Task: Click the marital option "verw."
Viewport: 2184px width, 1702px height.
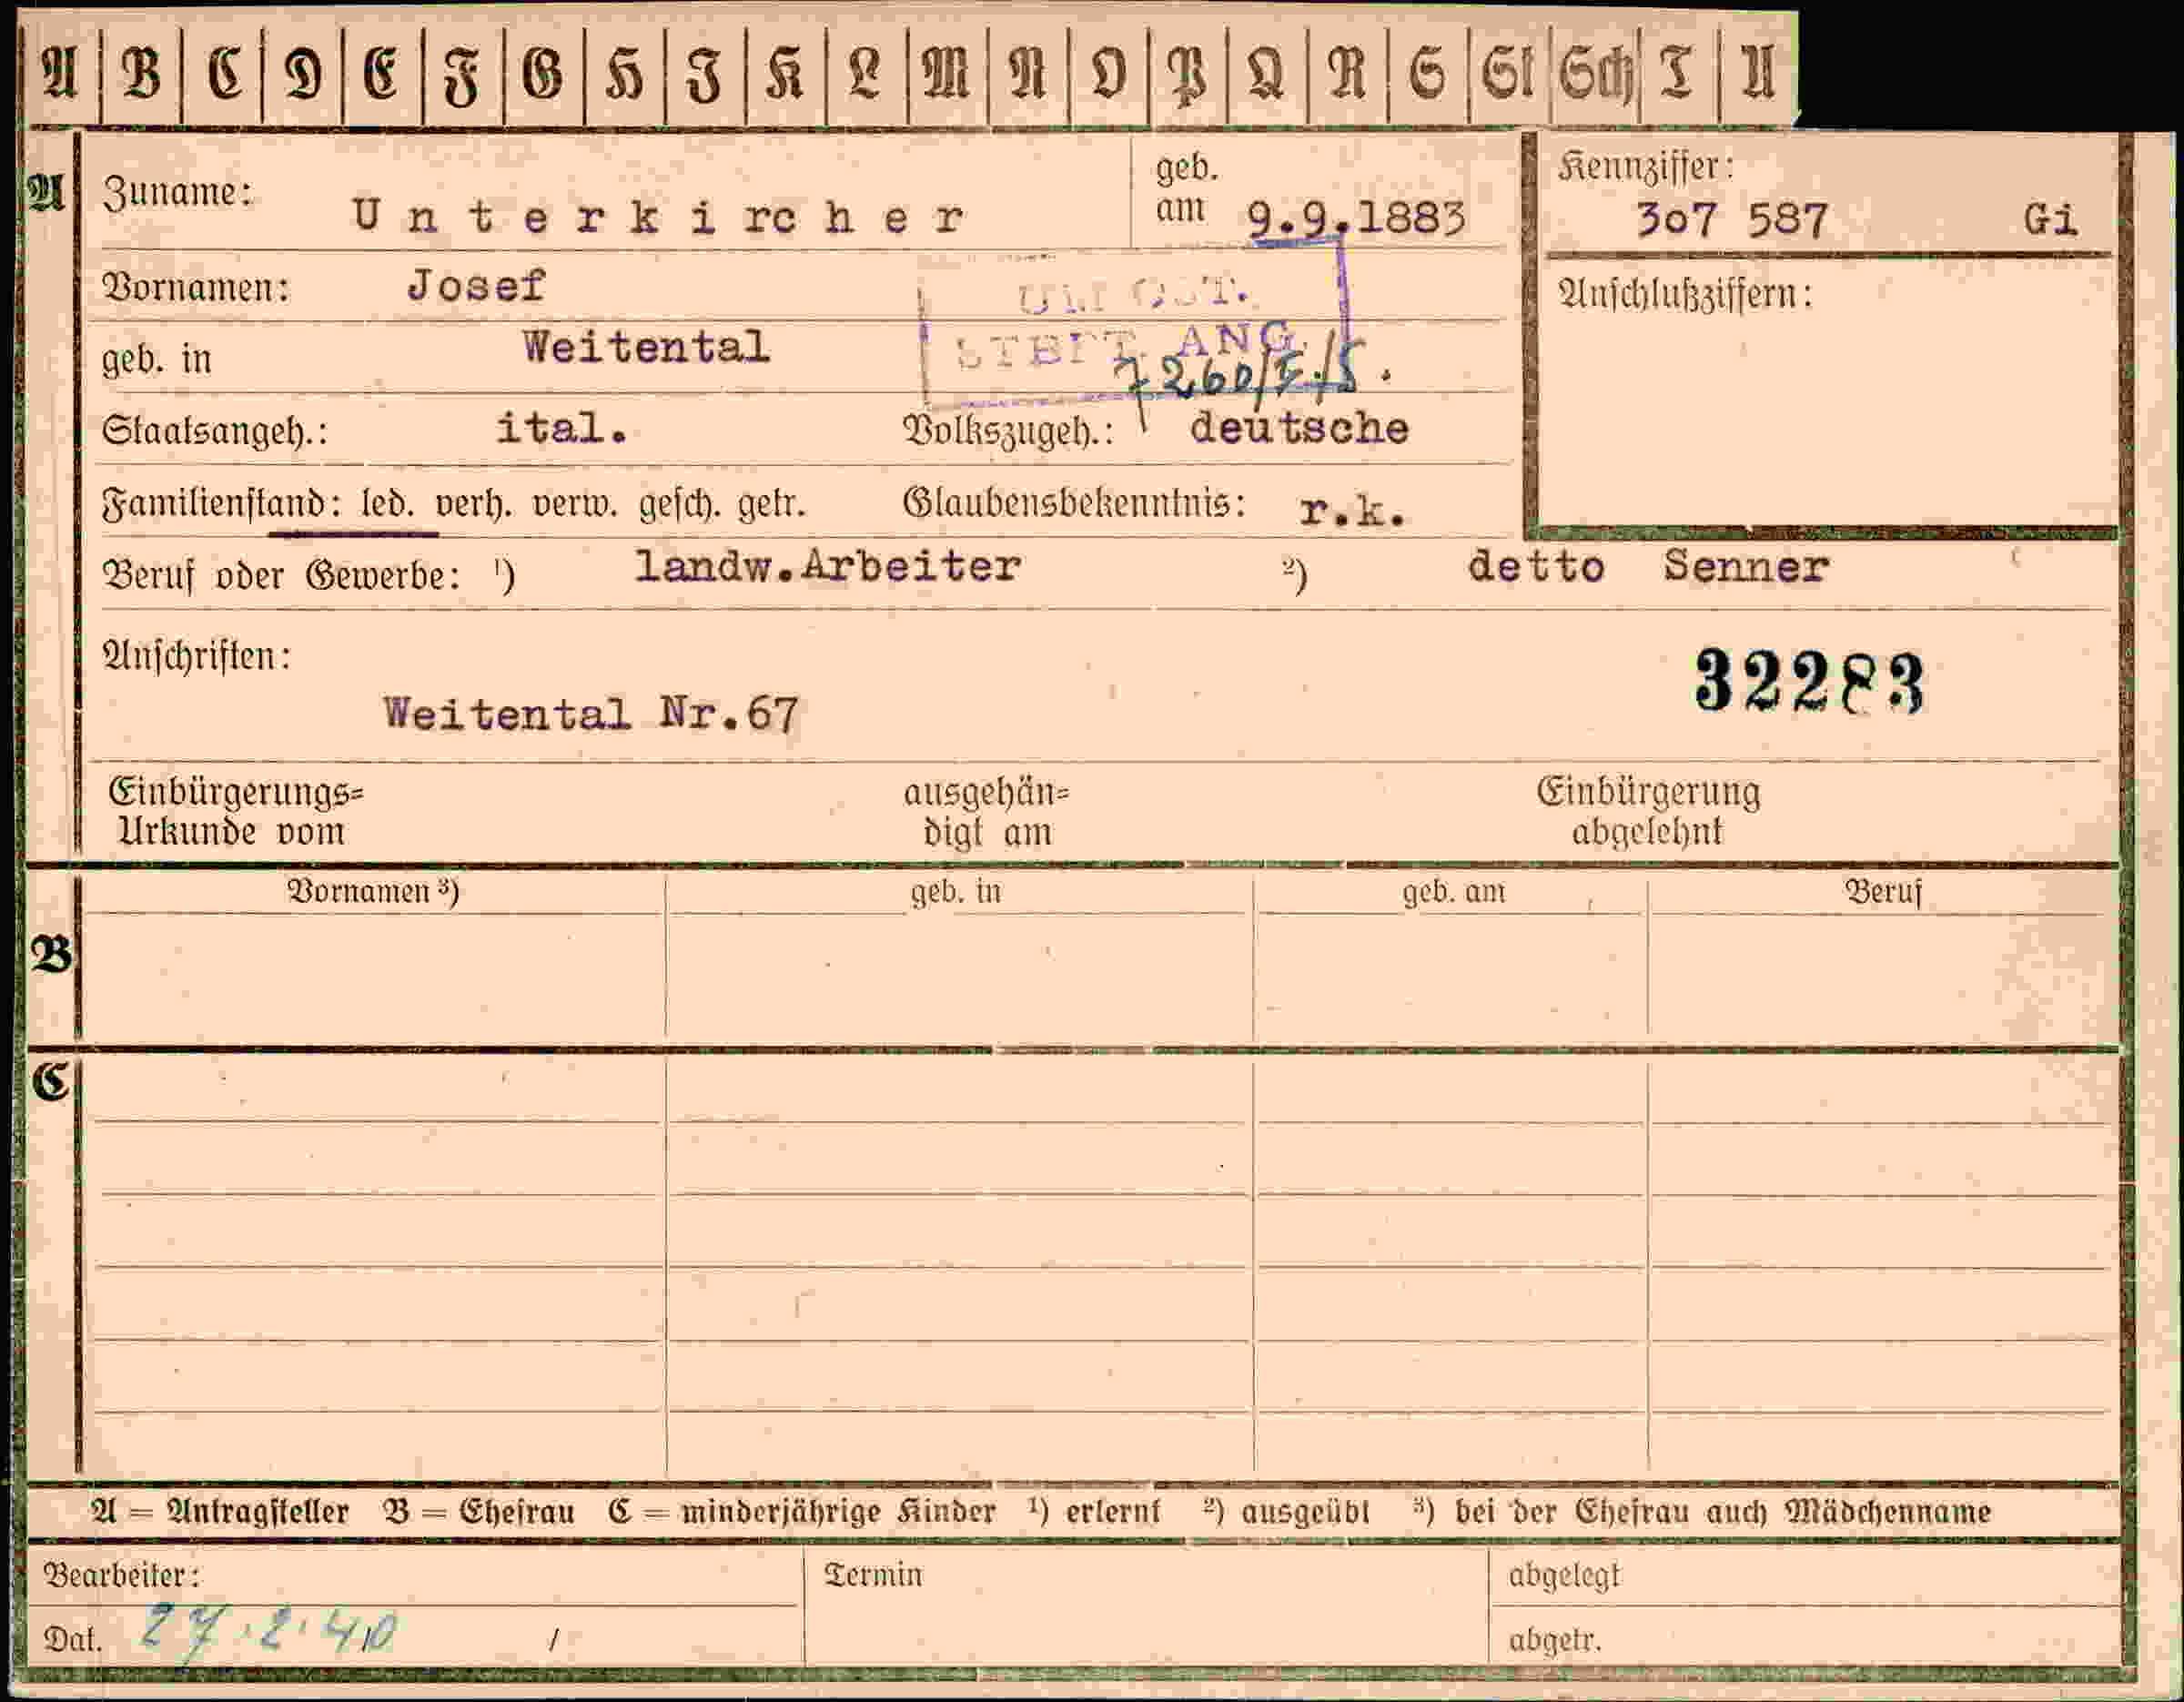Action: coord(575,503)
